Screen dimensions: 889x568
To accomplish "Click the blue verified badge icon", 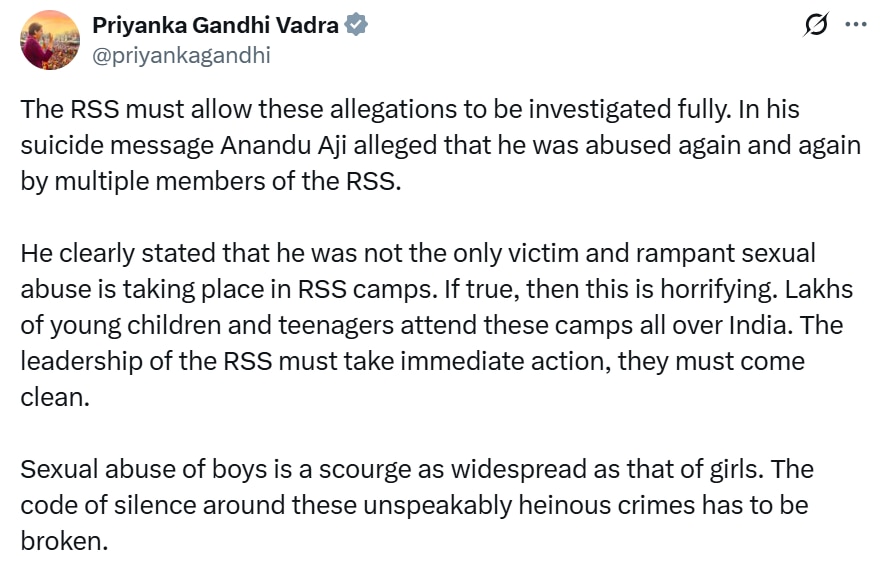I will 356,26.
